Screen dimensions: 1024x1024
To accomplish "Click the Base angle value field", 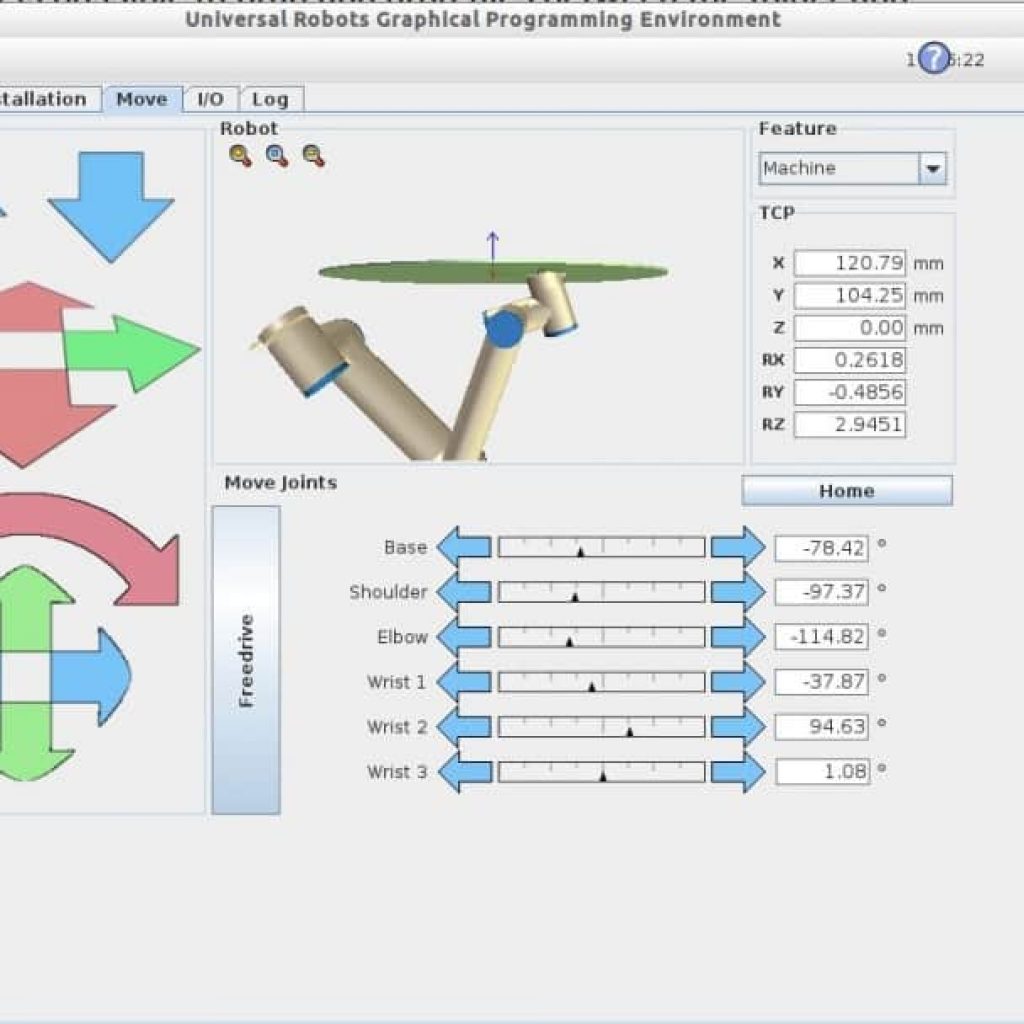I will [821, 548].
